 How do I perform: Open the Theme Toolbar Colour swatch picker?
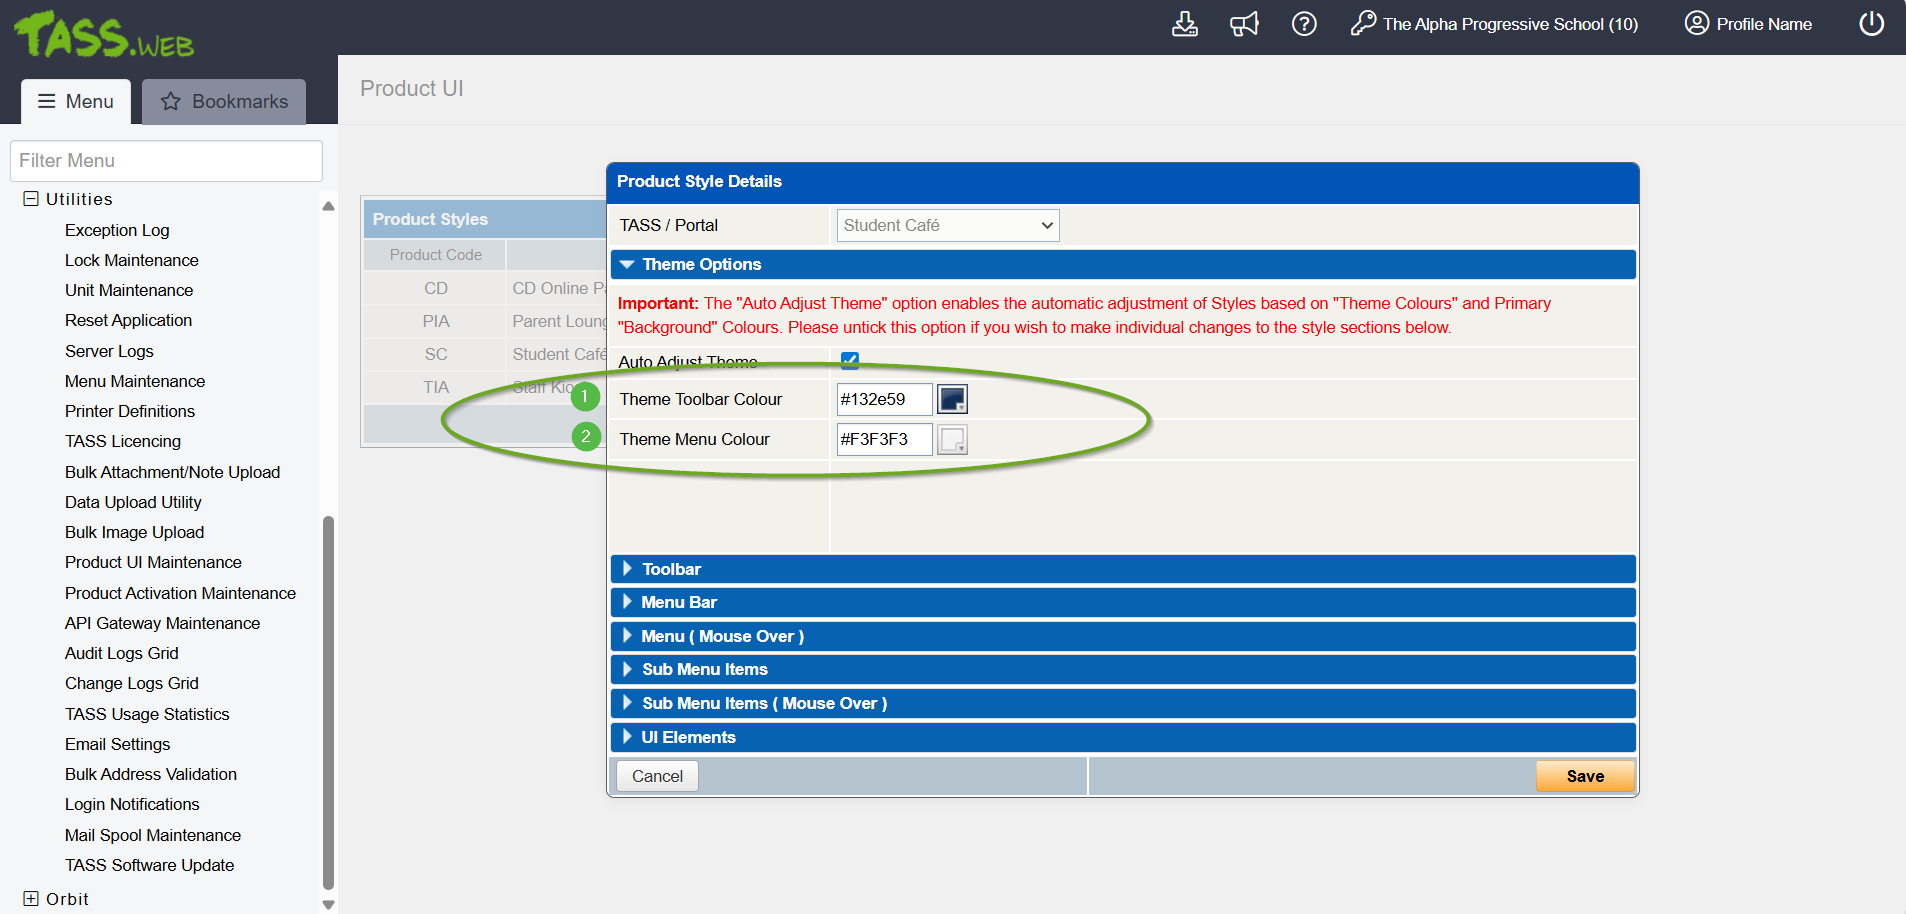[952, 399]
